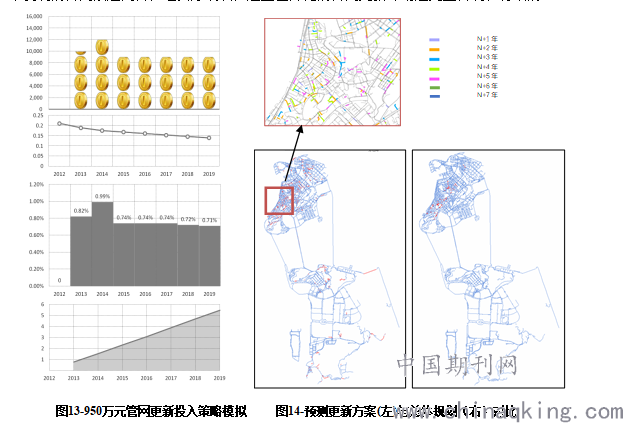This screenshot has width=623, height=423.
Task: Click the 0 label above 2012 in bar chart
Action: tap(60, 280)
